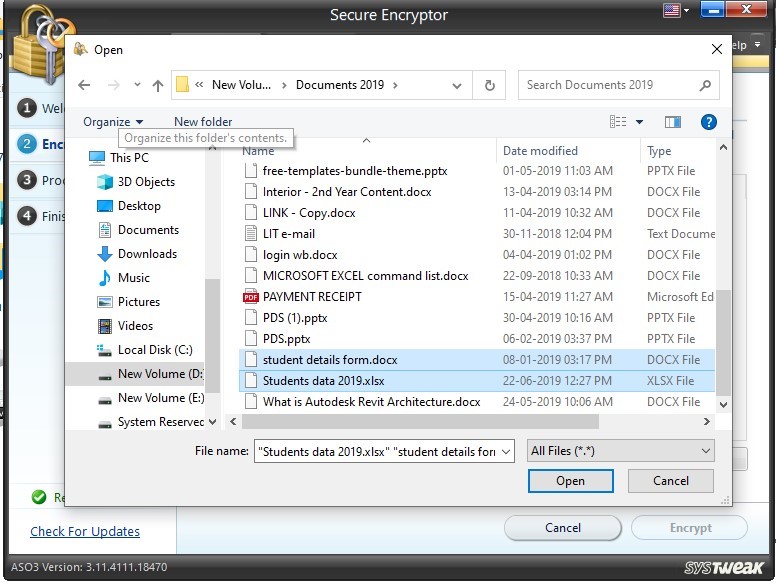Close the Open dialog with X
The image size is (776, 585).
716,49
